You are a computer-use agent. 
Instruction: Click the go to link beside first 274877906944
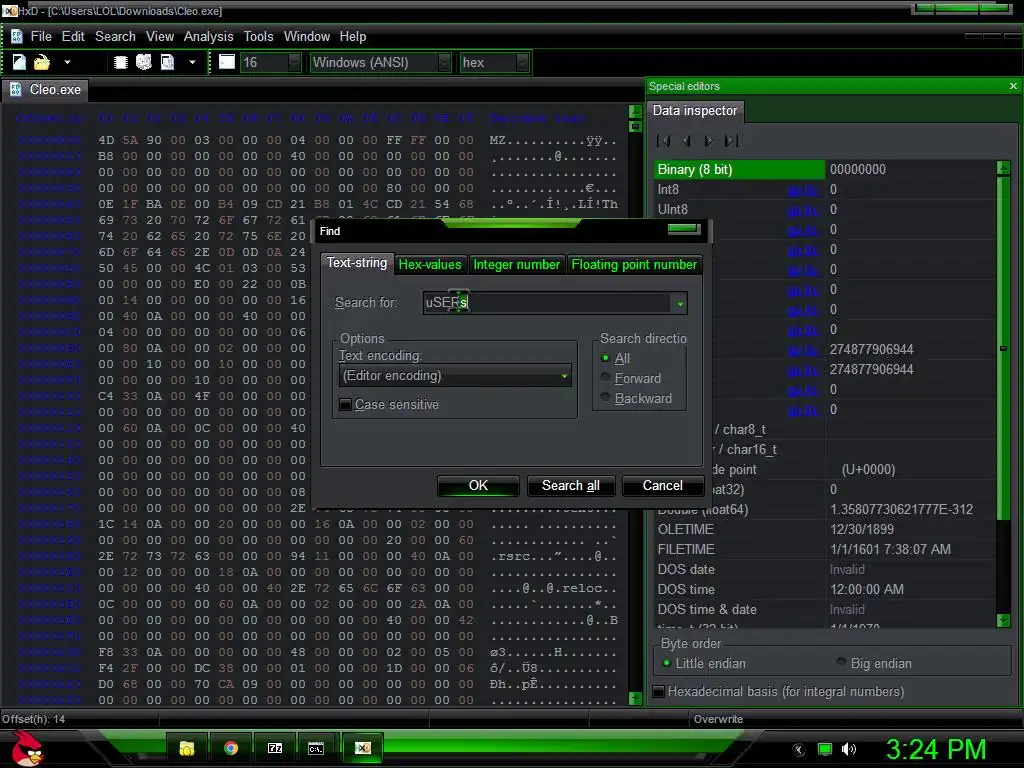tap(803, 350)
